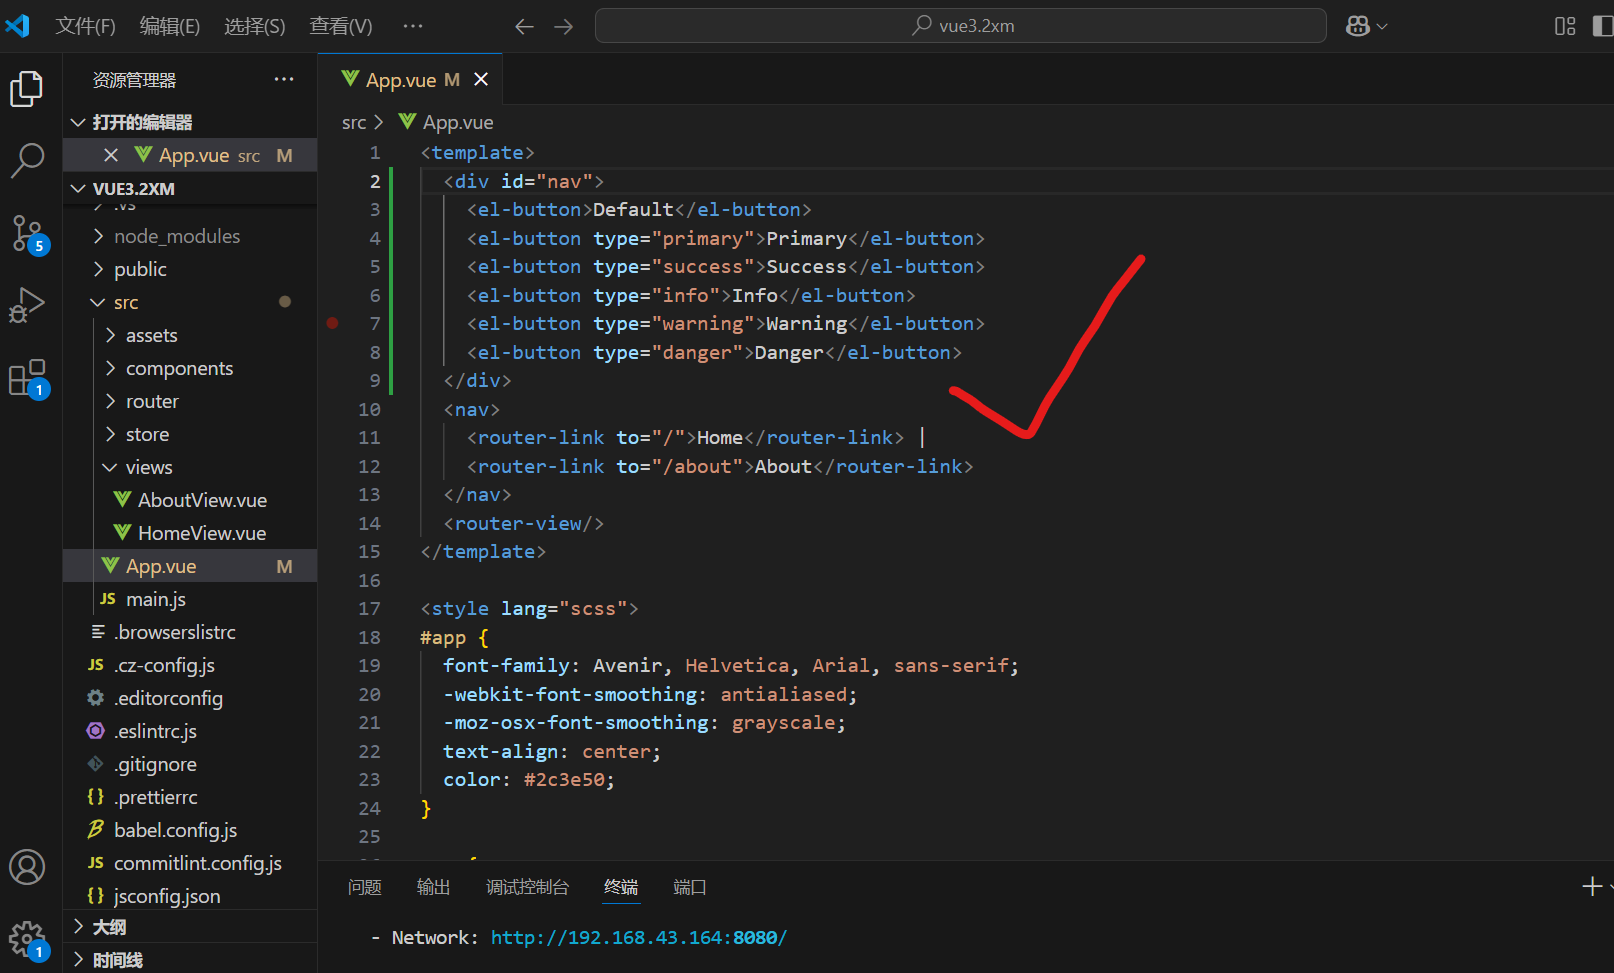Open the 查看 menu
This screenshot has width=1614, height=973.
pos(340,26)
